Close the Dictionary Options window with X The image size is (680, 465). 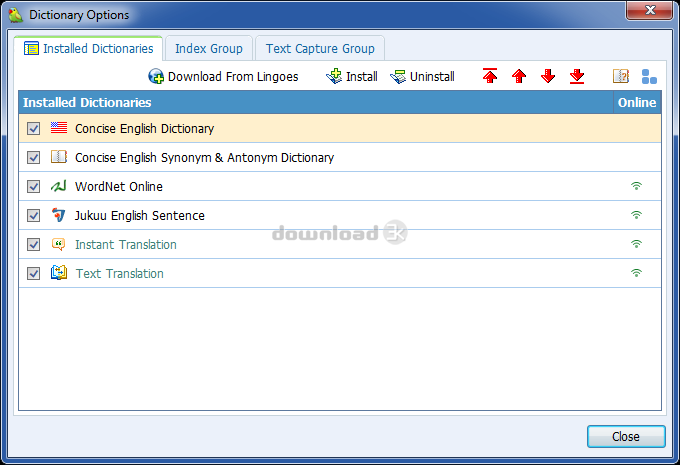click(x=649, y=10)
